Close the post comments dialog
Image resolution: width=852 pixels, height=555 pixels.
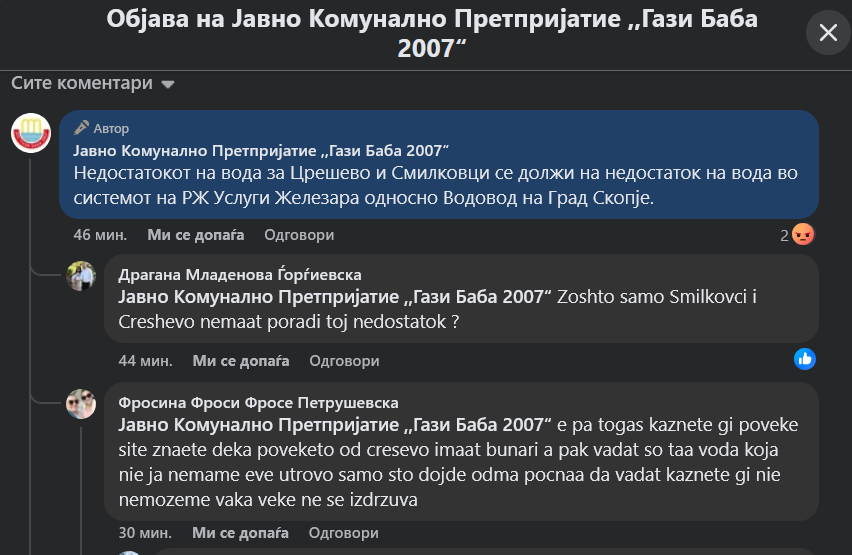pos(828,33)
